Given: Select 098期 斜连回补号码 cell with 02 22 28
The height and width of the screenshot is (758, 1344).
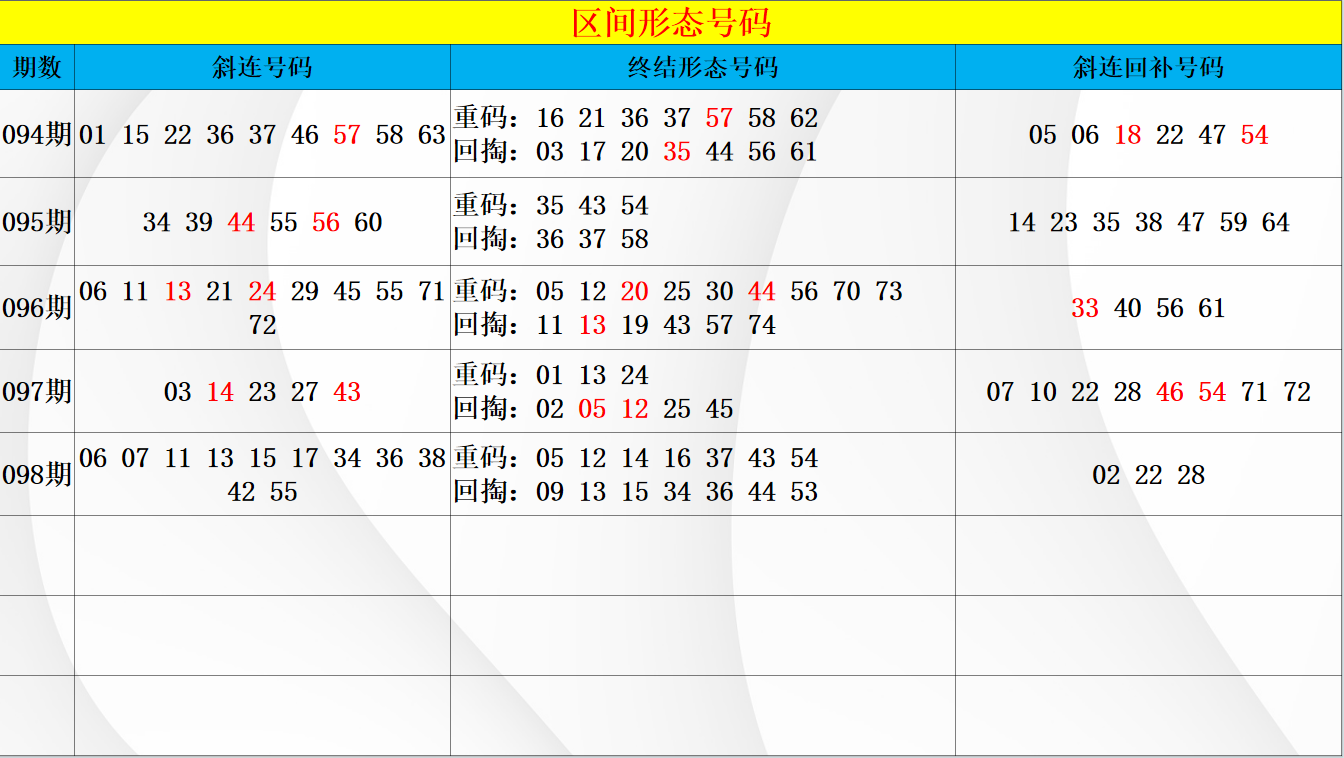Looking at the screenshot, I should coord(1148,475).
